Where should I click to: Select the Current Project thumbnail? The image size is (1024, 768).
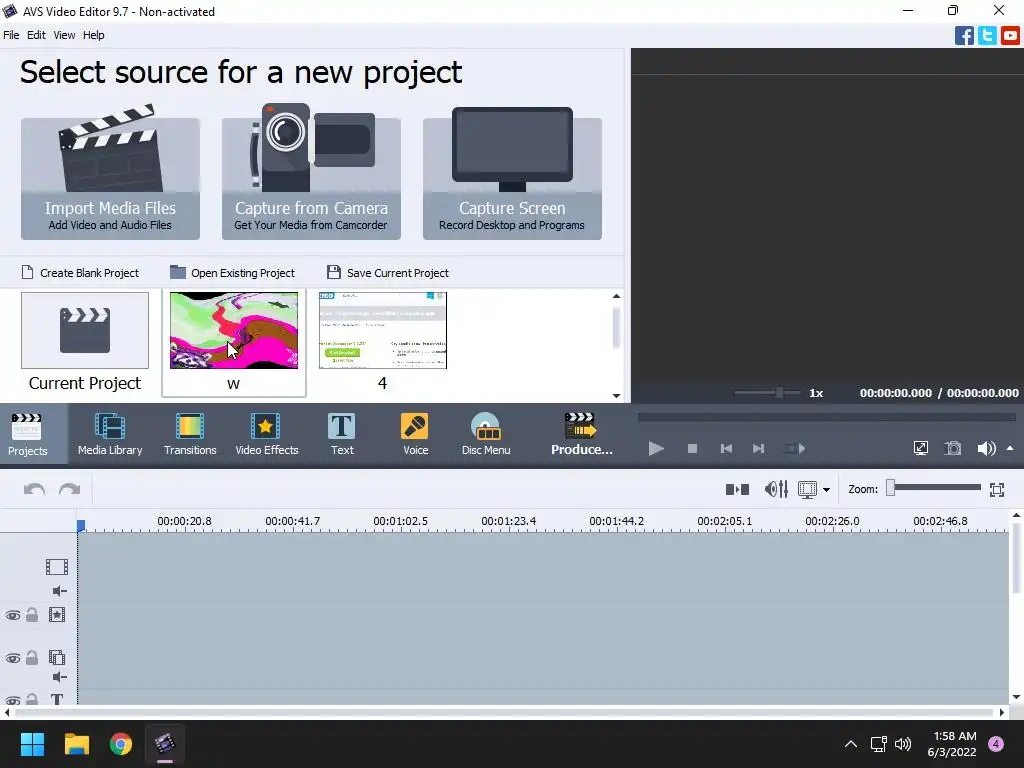pos(85,342)
